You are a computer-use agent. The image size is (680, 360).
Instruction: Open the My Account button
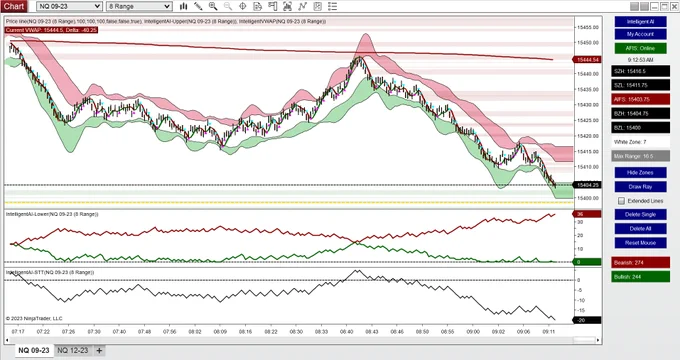[x=641, y=34]
